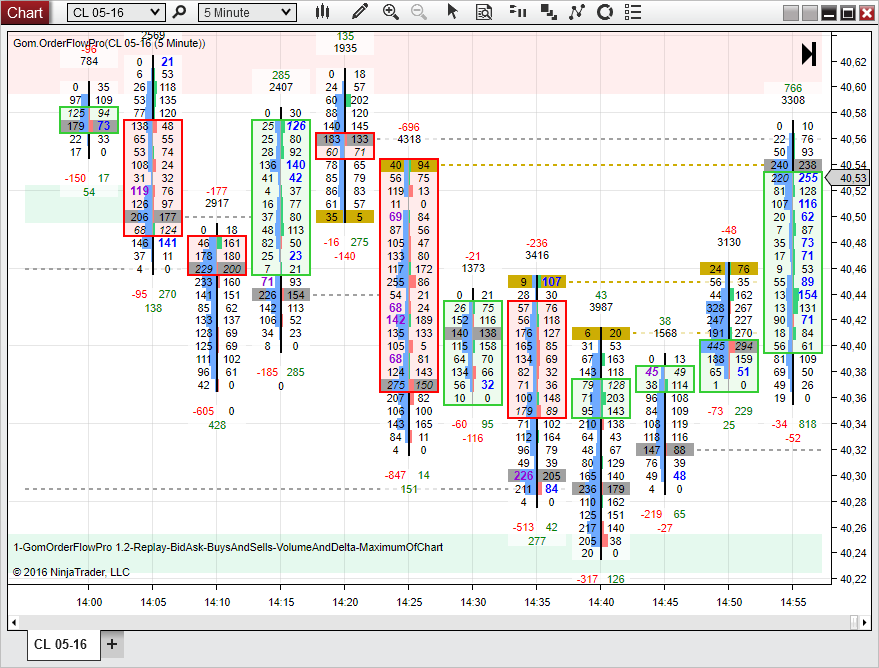Click the horizontal scrollbar right arrow

[x=866, y=622]
